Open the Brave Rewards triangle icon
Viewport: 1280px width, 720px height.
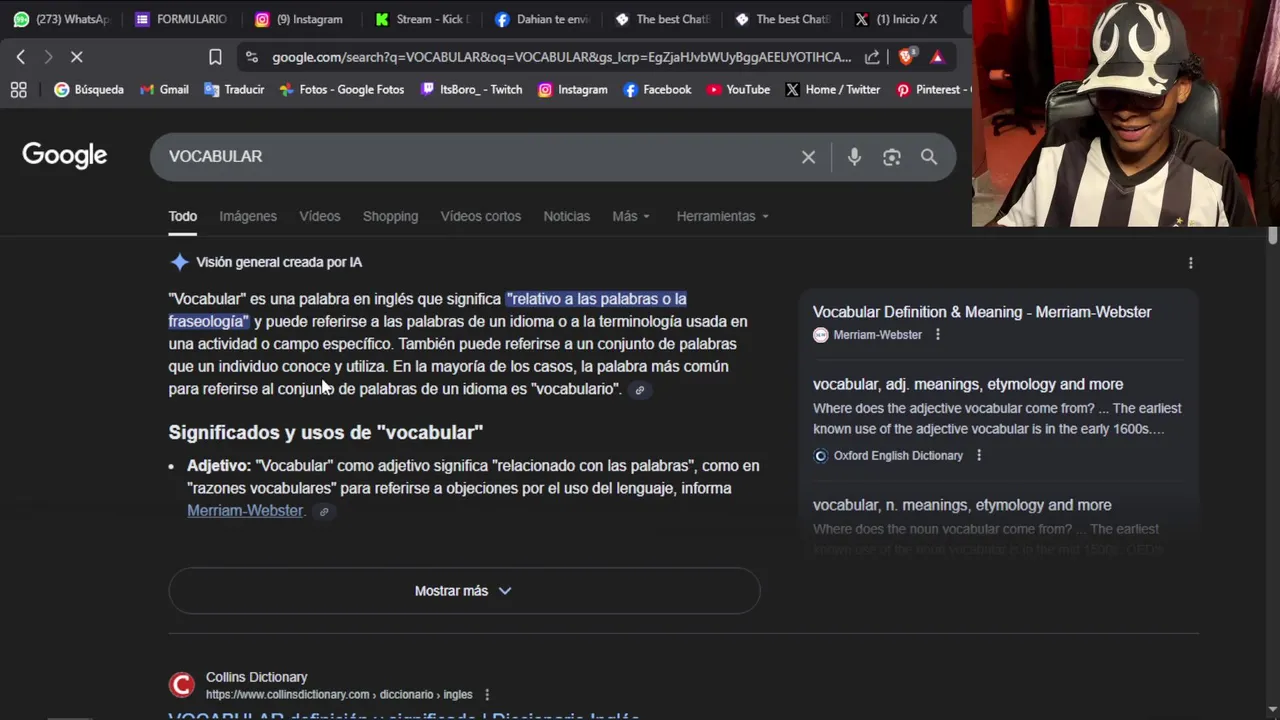[937, 57]
